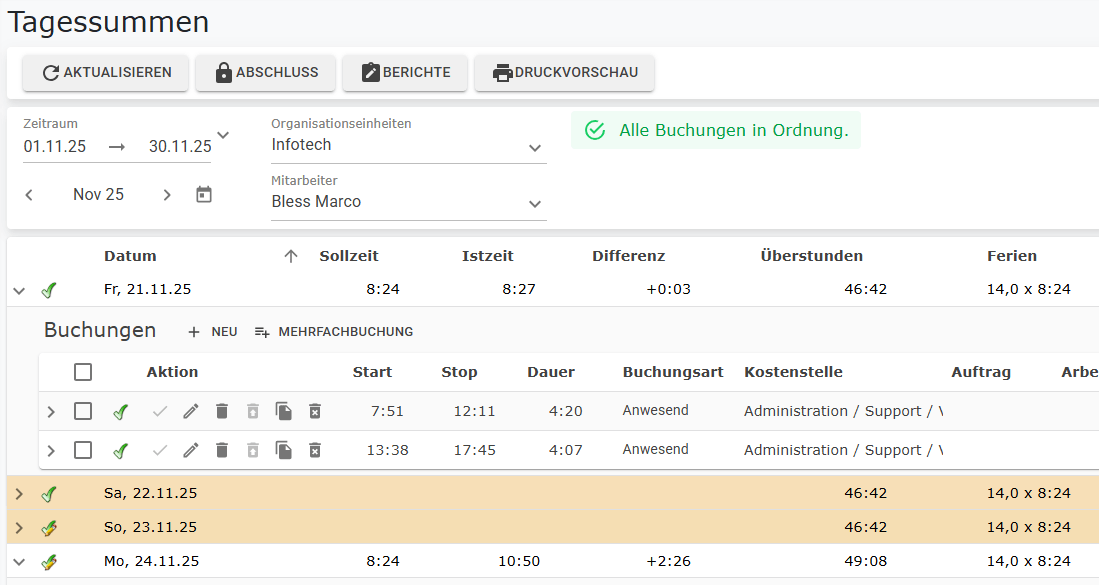Navigate to previous month with the left chevron
1099x585 pixels.
tap(29, 194)
